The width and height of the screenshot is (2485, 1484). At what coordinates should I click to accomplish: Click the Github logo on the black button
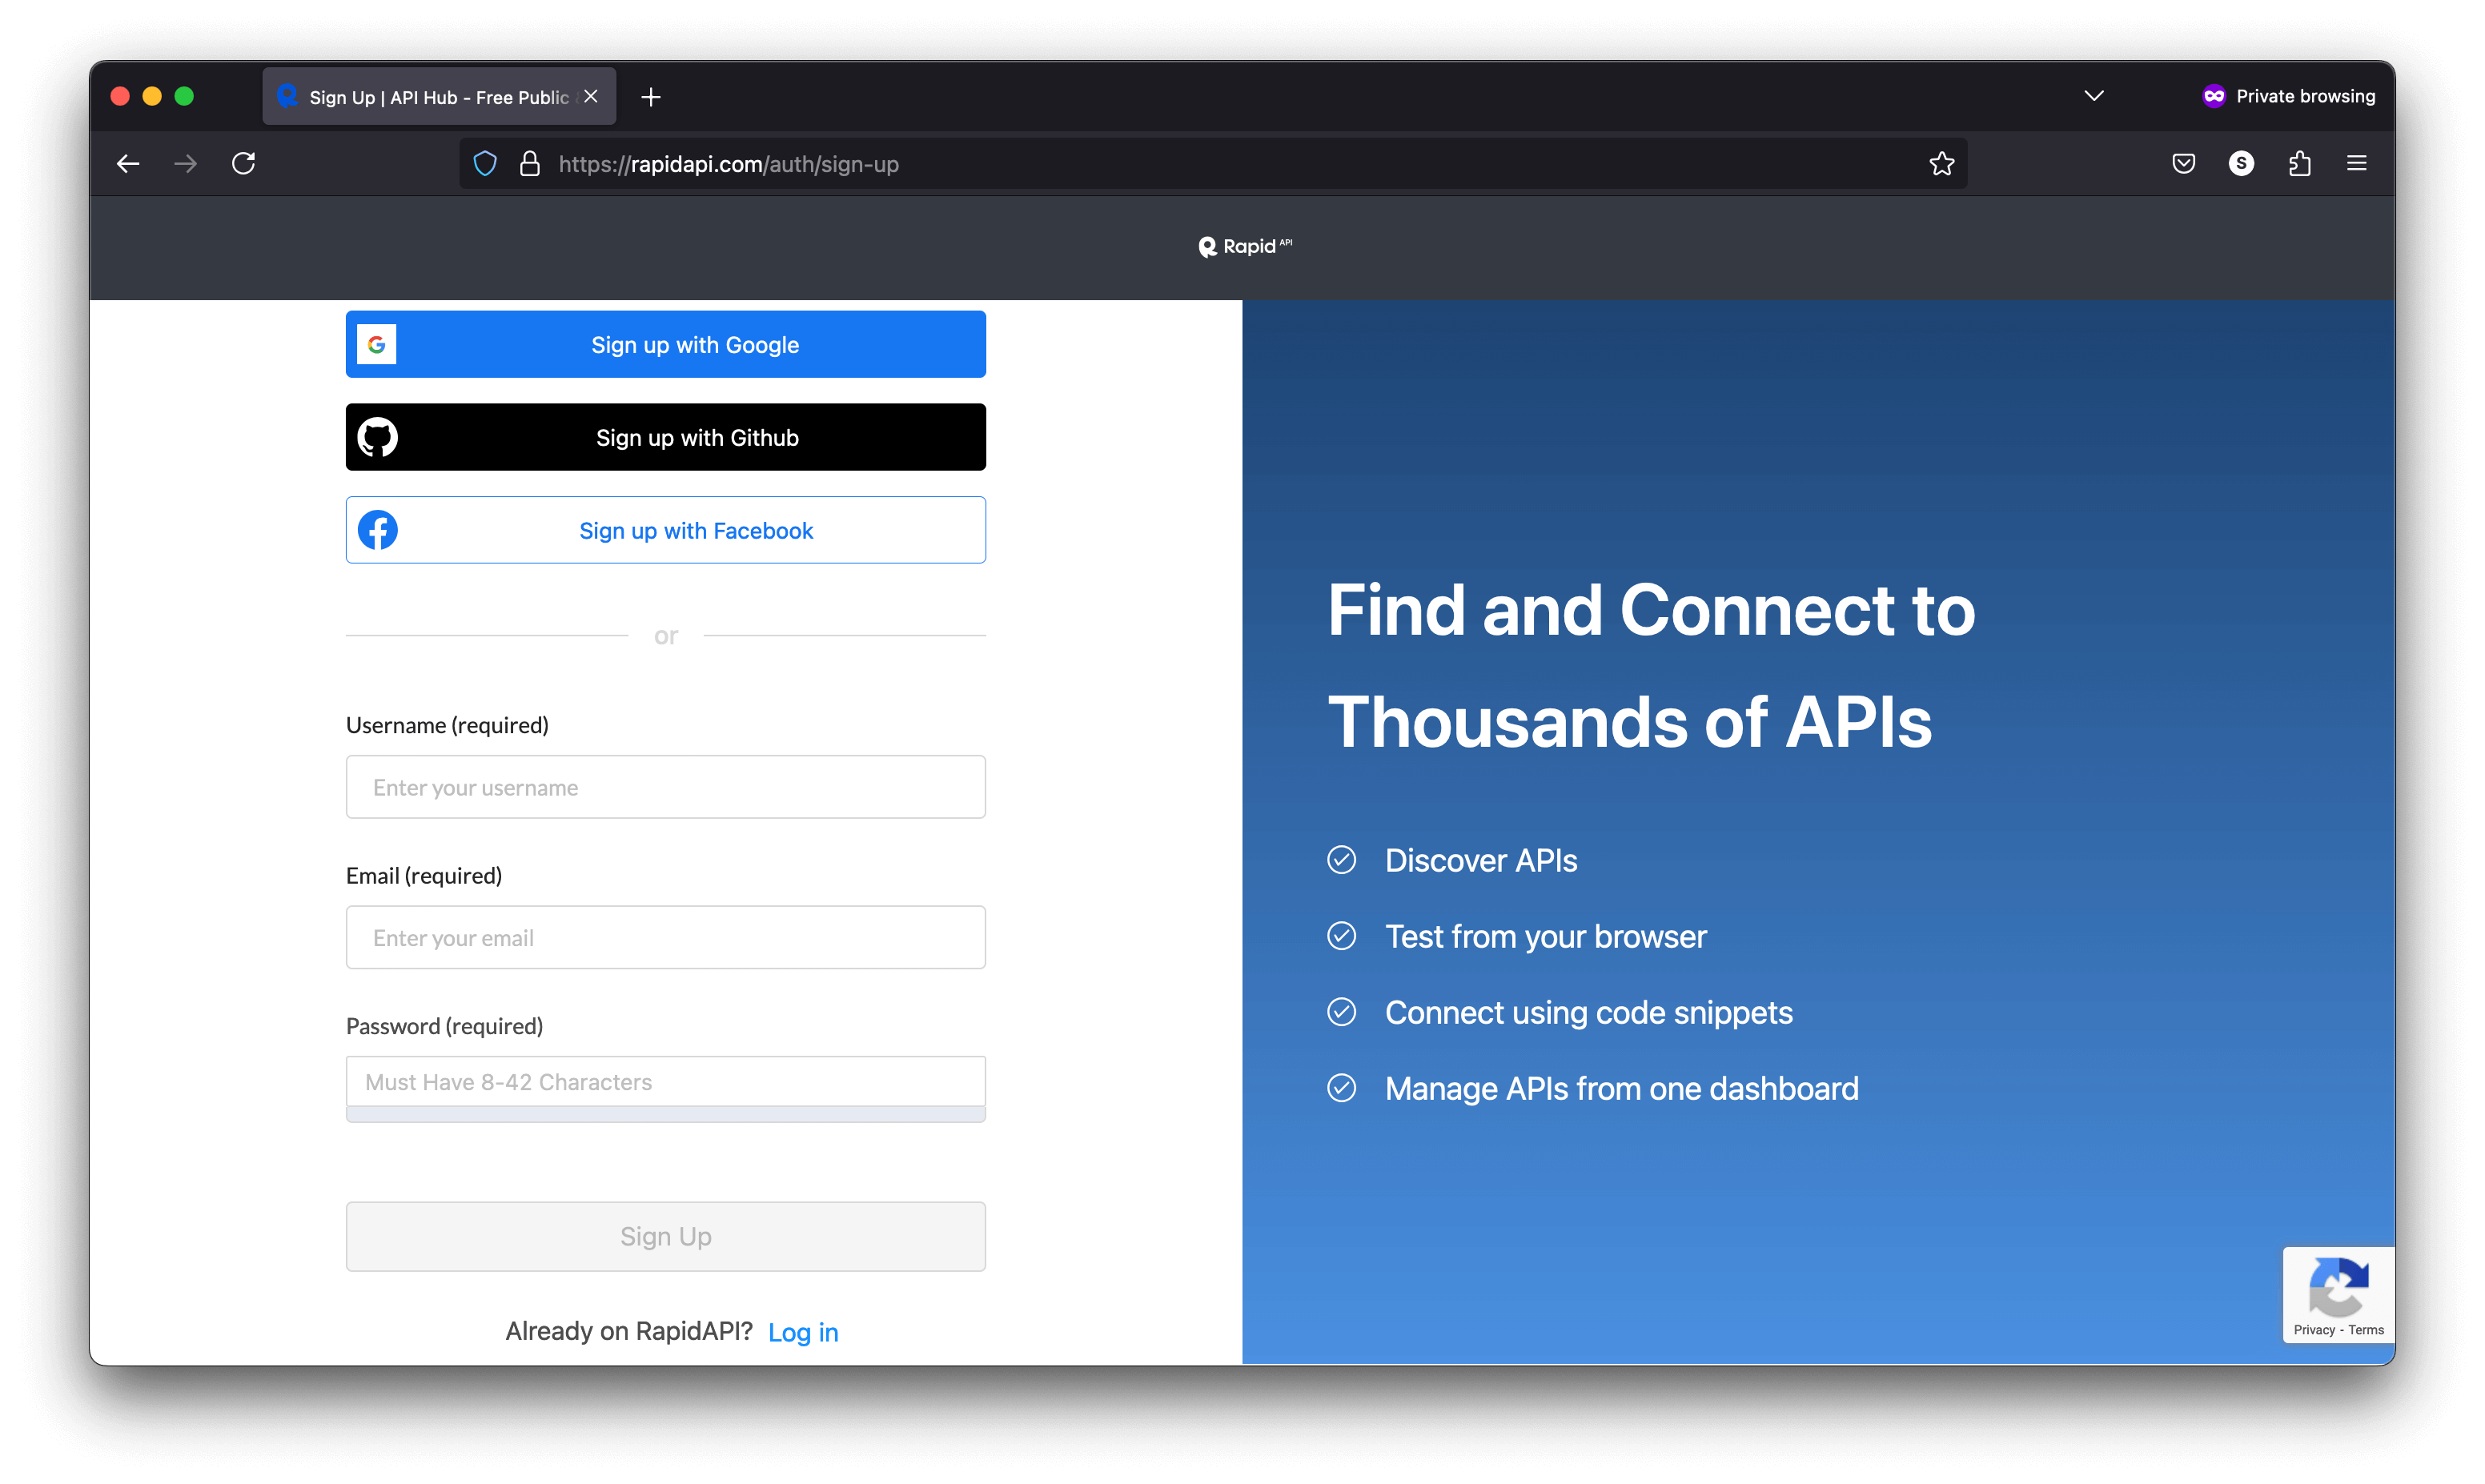click(x=378, y=437)
